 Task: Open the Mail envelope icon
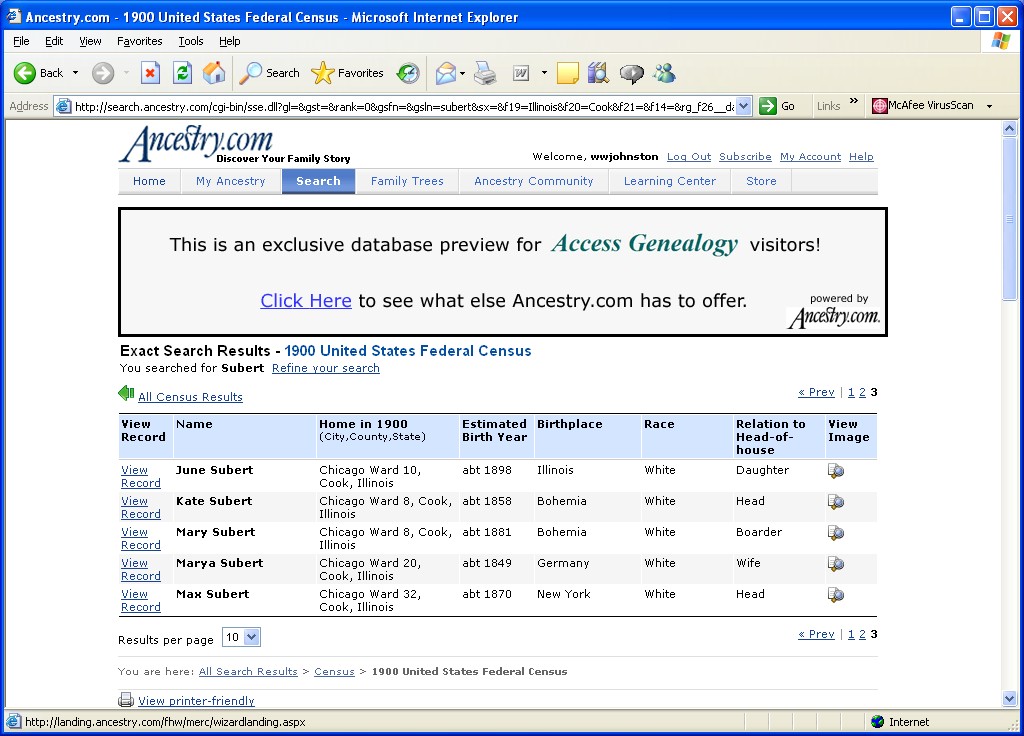(445, 73)
